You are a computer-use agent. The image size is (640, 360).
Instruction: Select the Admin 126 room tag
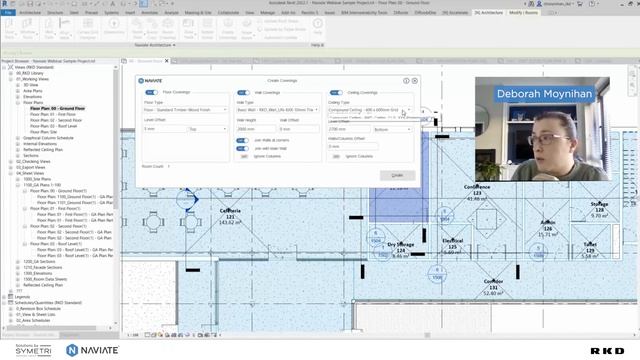tap(548, 229)
